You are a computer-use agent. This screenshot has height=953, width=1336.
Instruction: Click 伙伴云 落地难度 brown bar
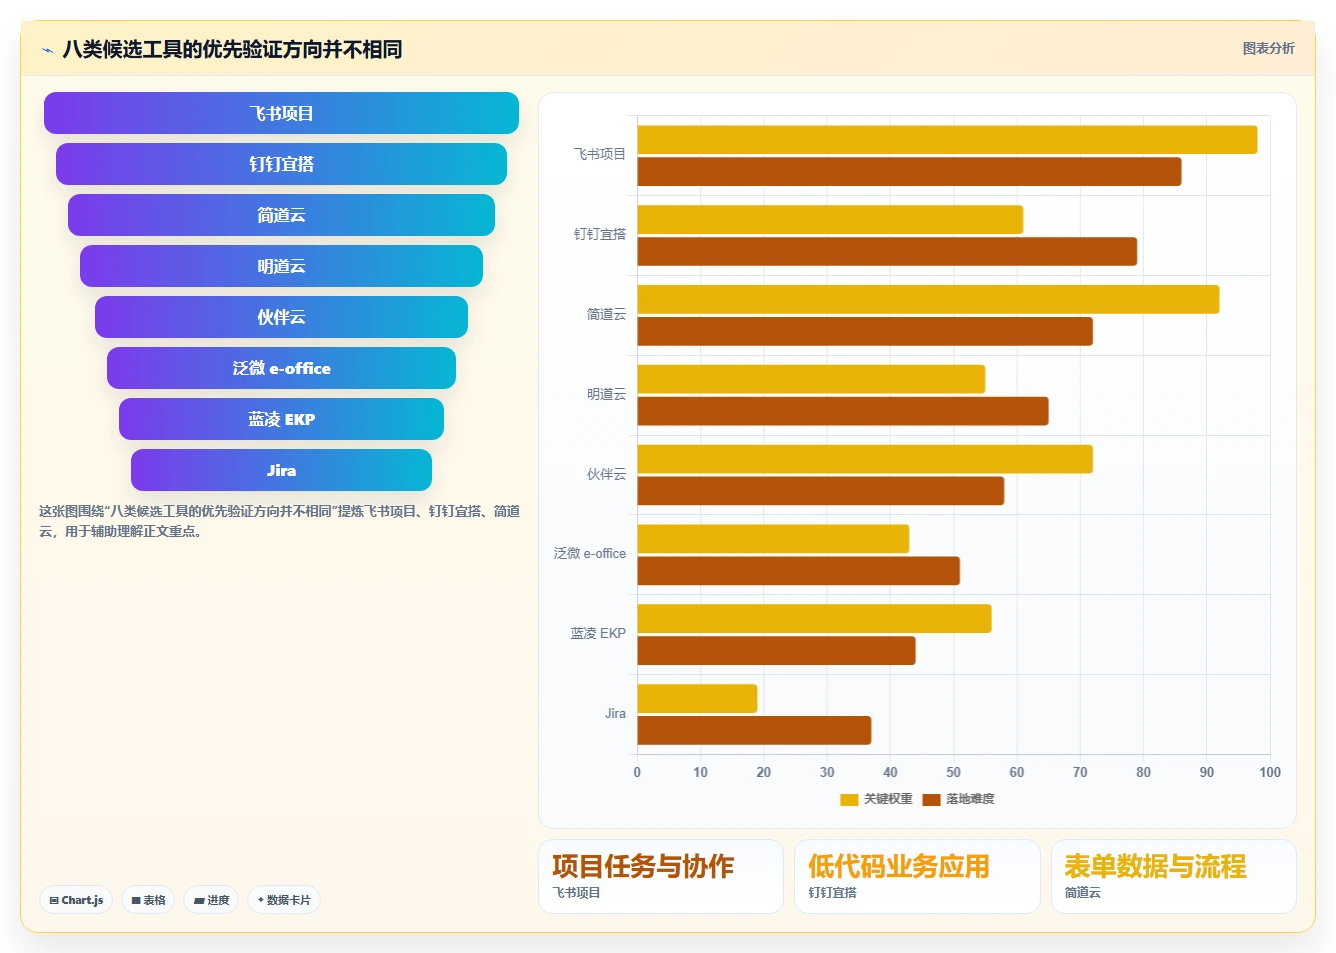coord(820,491)
